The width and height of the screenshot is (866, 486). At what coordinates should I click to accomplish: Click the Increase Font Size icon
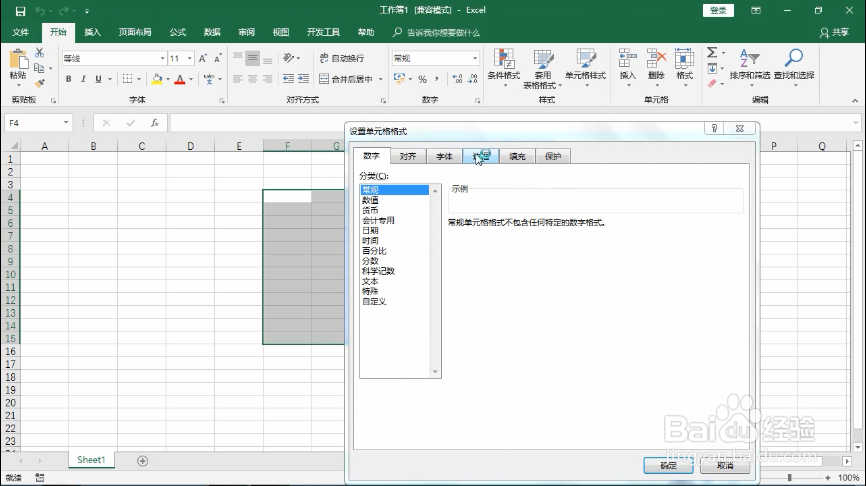[x=203, y=59]
